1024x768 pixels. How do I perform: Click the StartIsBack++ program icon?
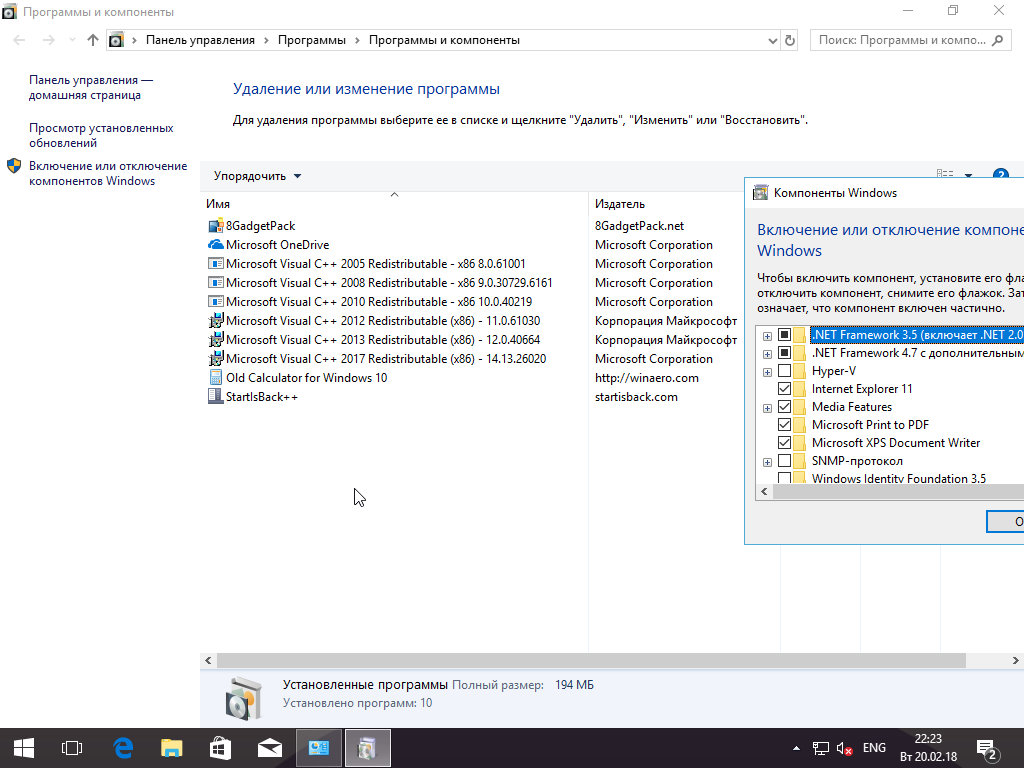pyautogui.click(x=216, y=396)
